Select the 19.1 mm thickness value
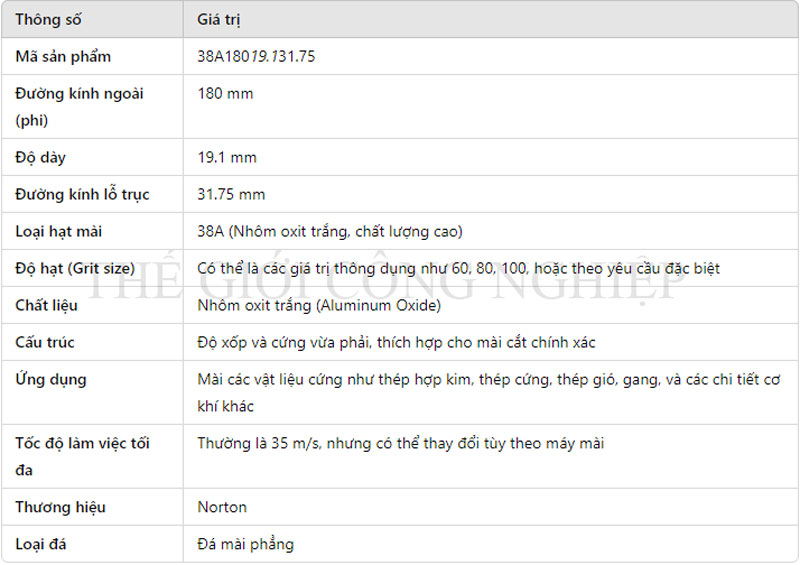This screenshot has width=800, height=565. tap(227, 158)
